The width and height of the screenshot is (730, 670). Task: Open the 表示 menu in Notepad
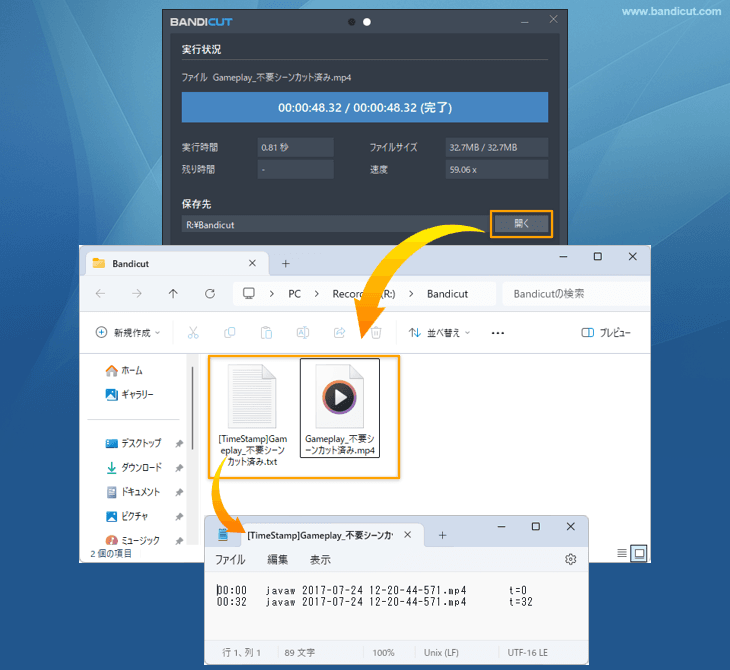coord(320,559)
